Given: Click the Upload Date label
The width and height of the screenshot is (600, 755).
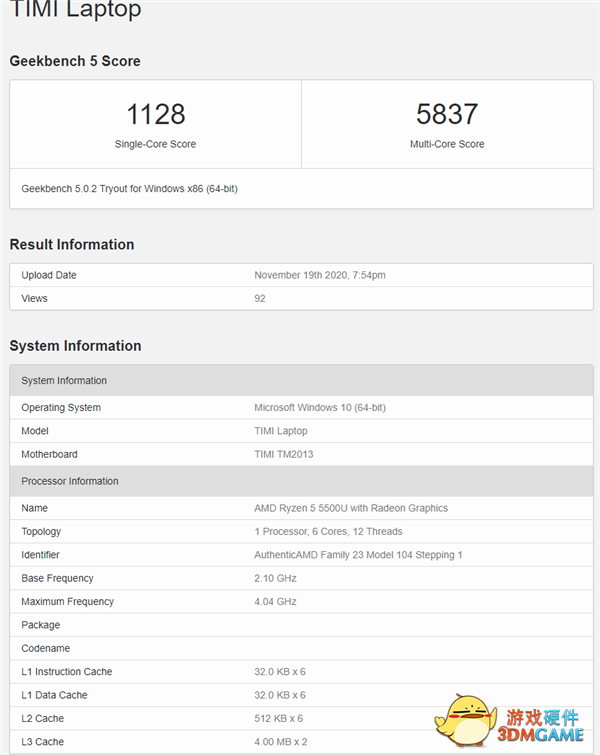Looking at the screenshot, I should click(x=49, y=275).
